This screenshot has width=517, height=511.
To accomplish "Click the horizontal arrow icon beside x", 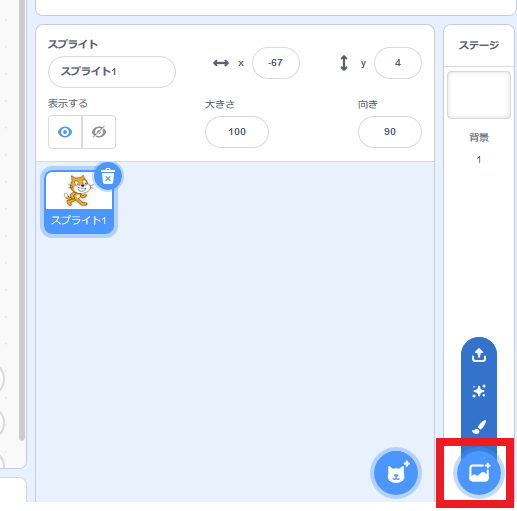I will click(x=221, y=63).
